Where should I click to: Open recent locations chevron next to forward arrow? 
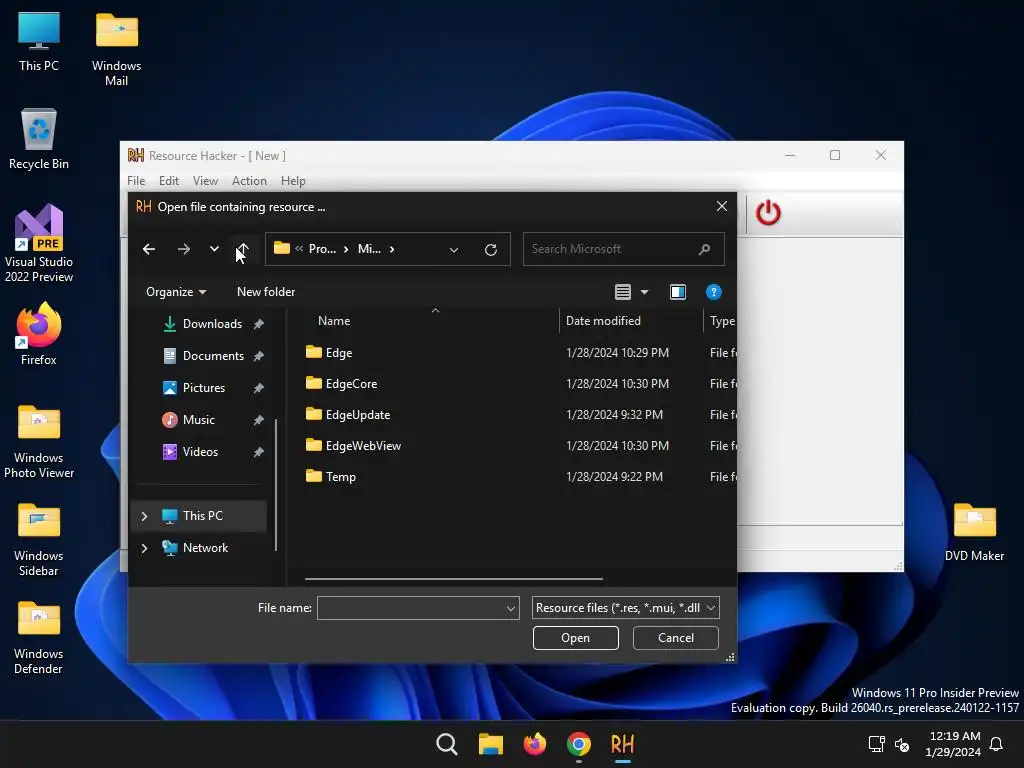(214, 249)
